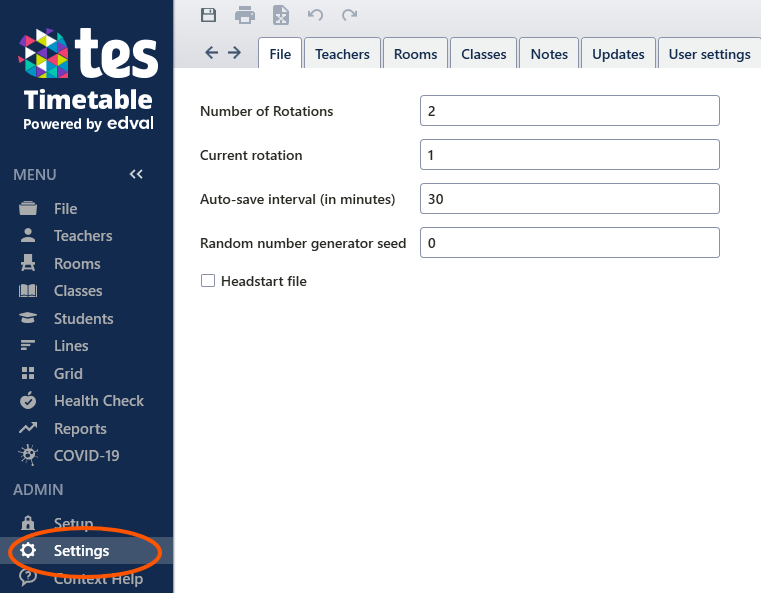This screenshot has width=776, height=593.
Task: Click the Teachers person icon in sidebar
Action: [28, 236]
